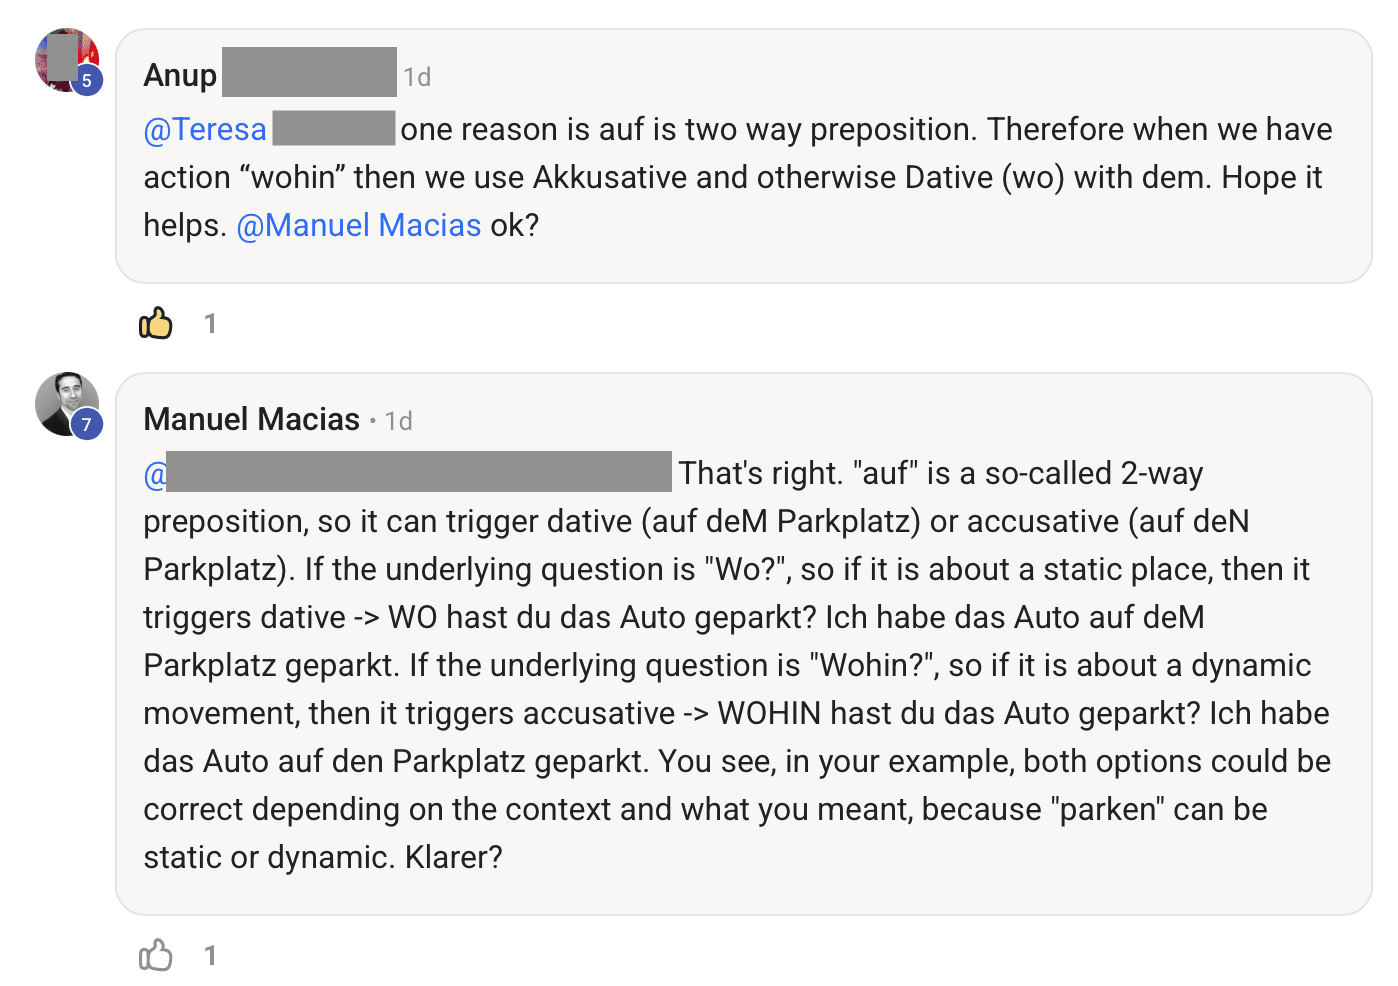Open the @Manuel Macias mention in Anup's comment
This screenshot has width=1398, height=986.
click(359, 226)
